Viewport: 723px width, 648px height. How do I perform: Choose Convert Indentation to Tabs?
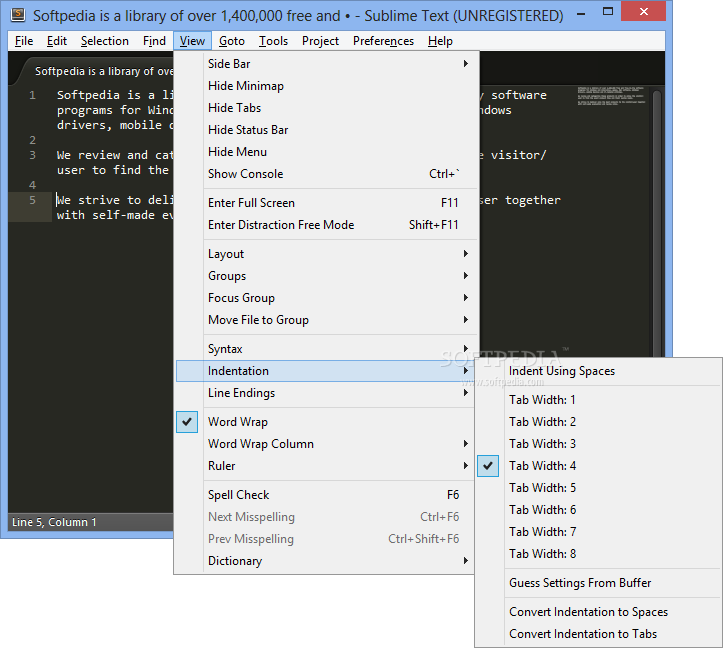point(598,634)
